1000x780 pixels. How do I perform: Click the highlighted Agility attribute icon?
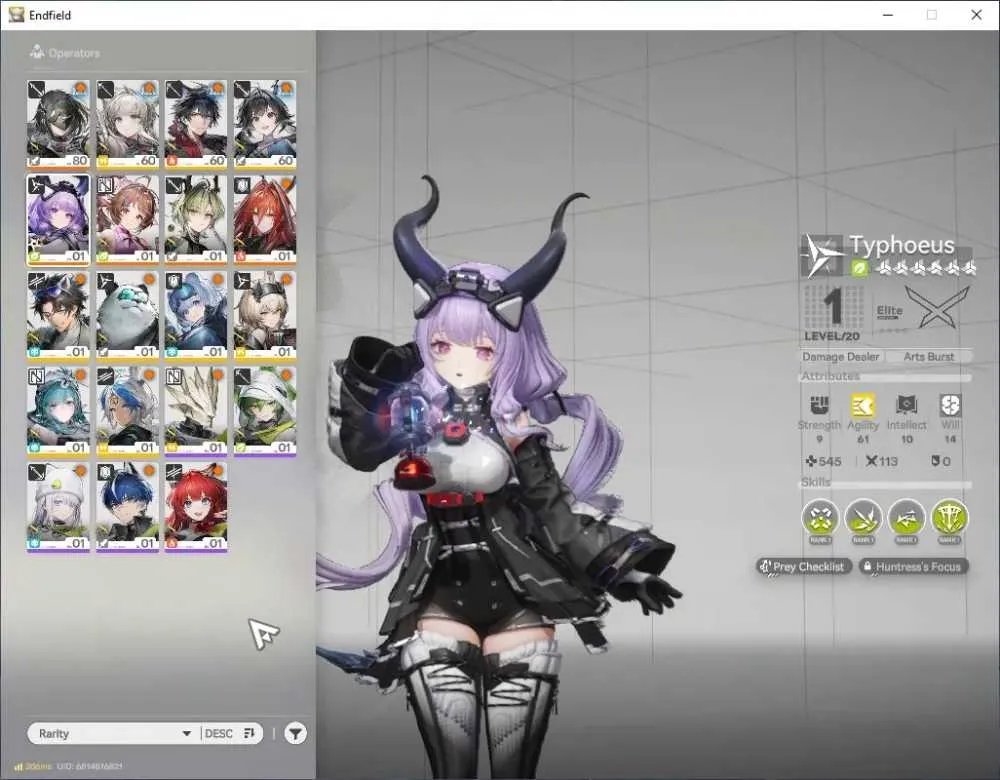coord(863,405)
